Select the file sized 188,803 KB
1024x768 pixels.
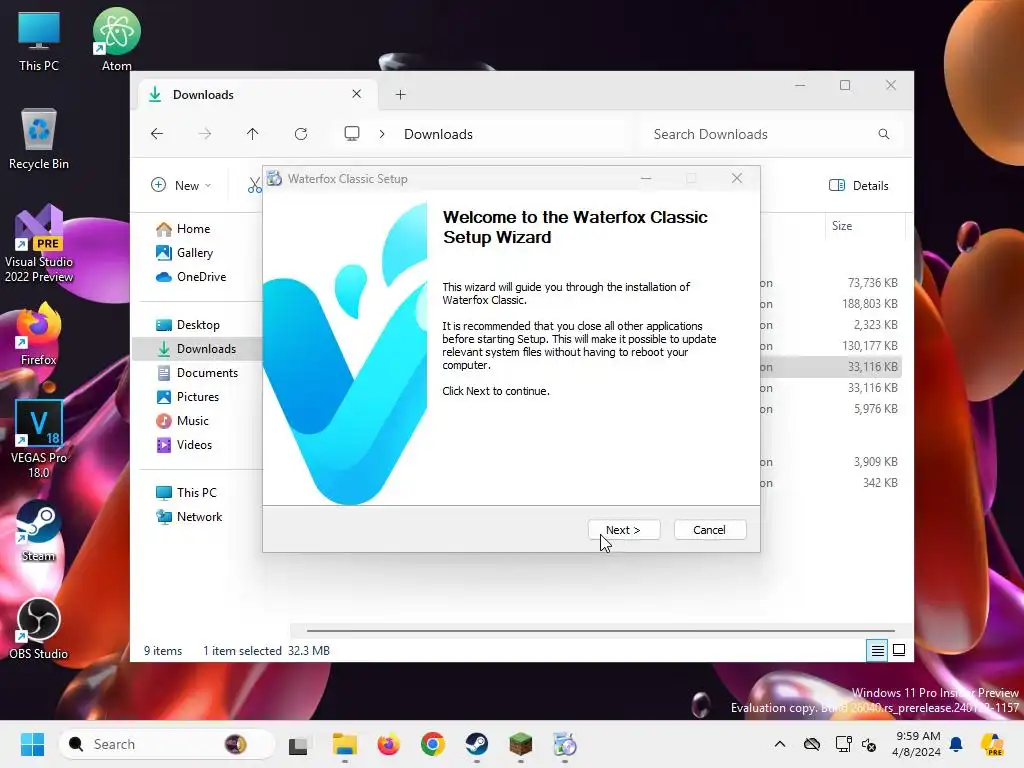click(869, 304)
